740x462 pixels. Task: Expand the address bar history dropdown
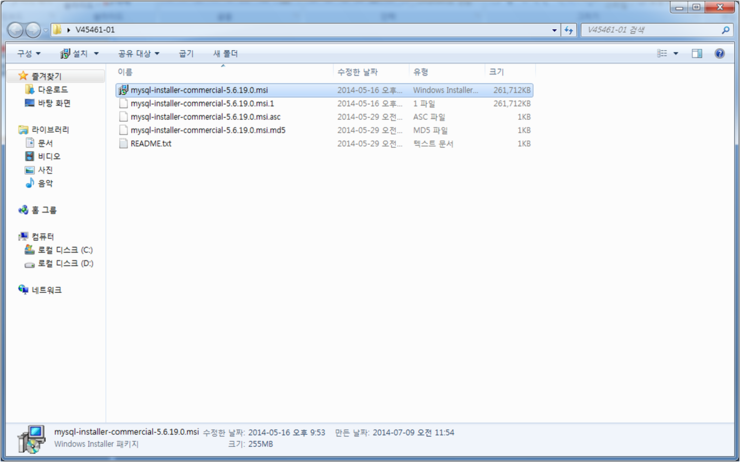(554, 30)
